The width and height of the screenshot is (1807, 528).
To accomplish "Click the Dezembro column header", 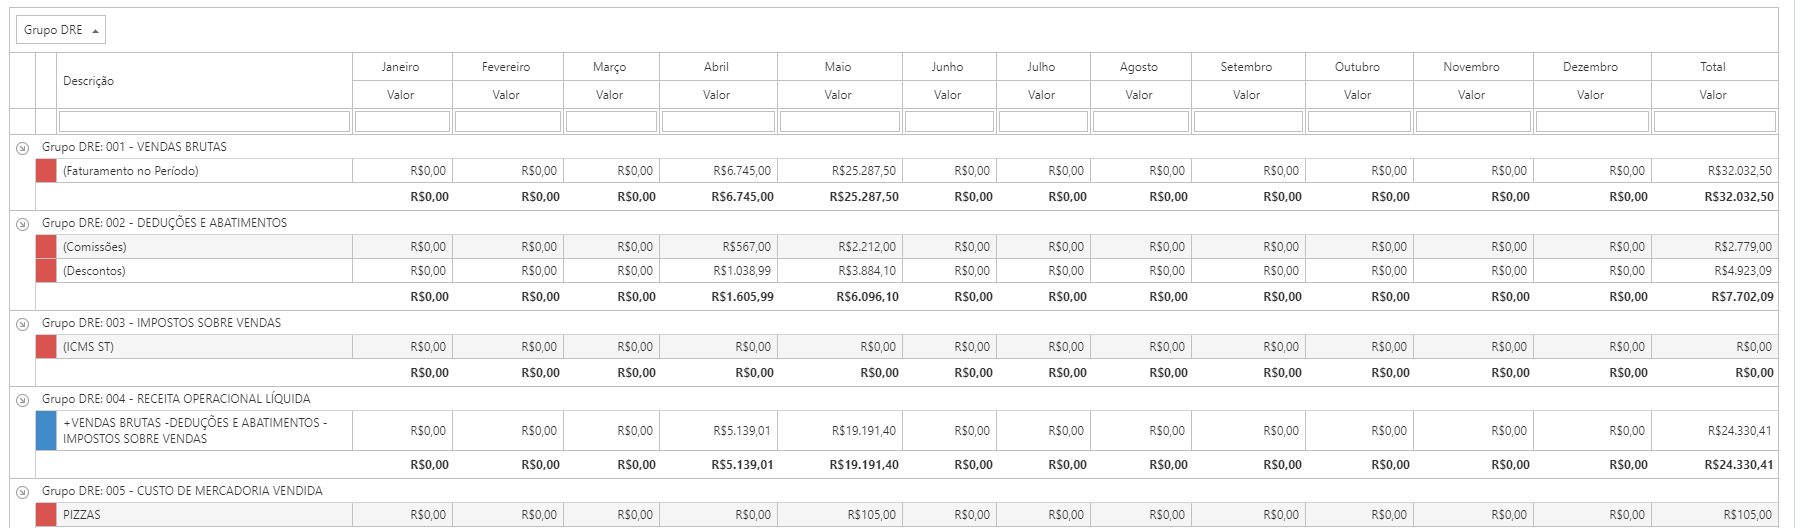I will pyautogui.click(x=1590, y=67).
